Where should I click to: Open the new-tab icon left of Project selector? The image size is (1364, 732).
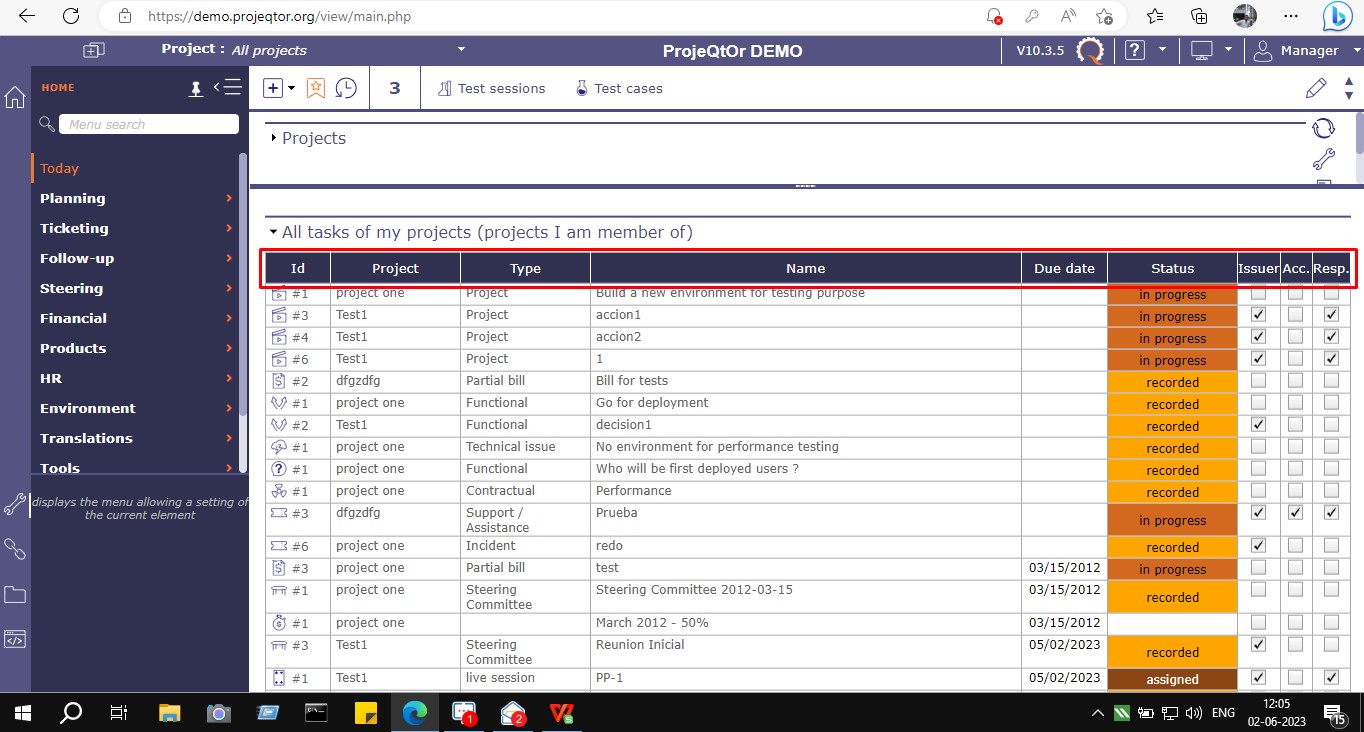pos(94,50)
